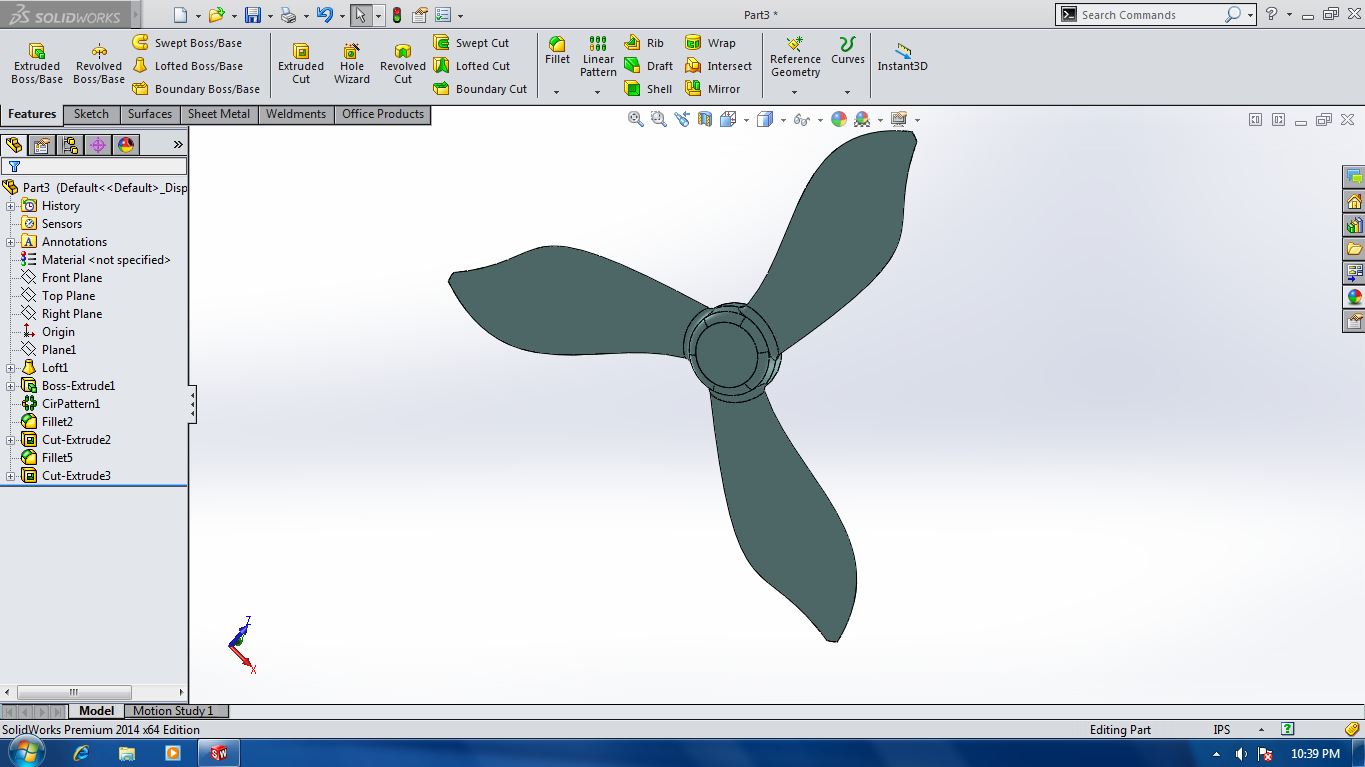Open the Reference Geometry tool
Screen dimensions: 1365x767
[x=795, y=57]
